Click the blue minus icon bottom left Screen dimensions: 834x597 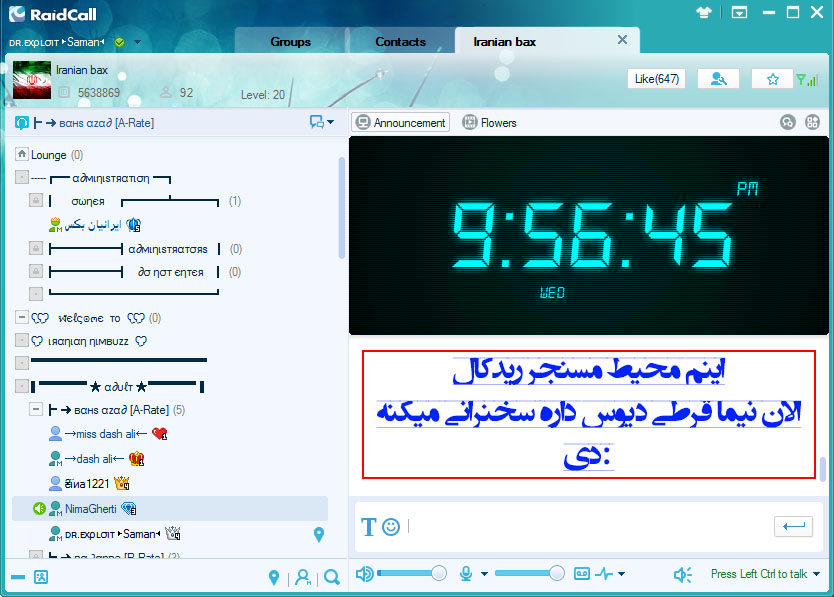pyautogui.click(x=18, y=577)
